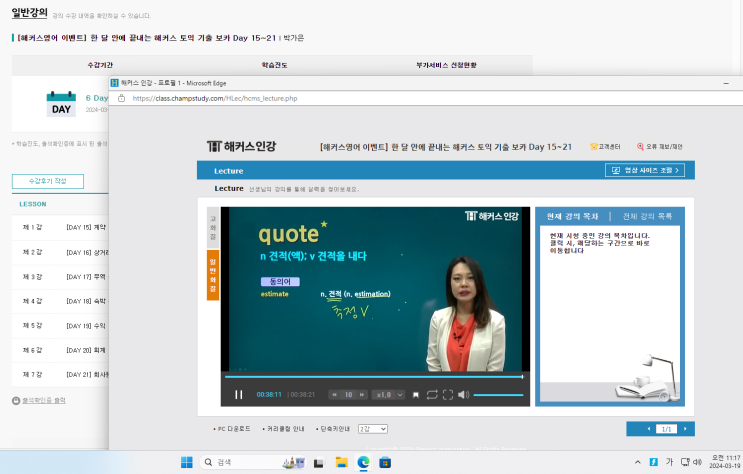Click the 수강기간 column header

pyautogui.click(x=100, y=65)
